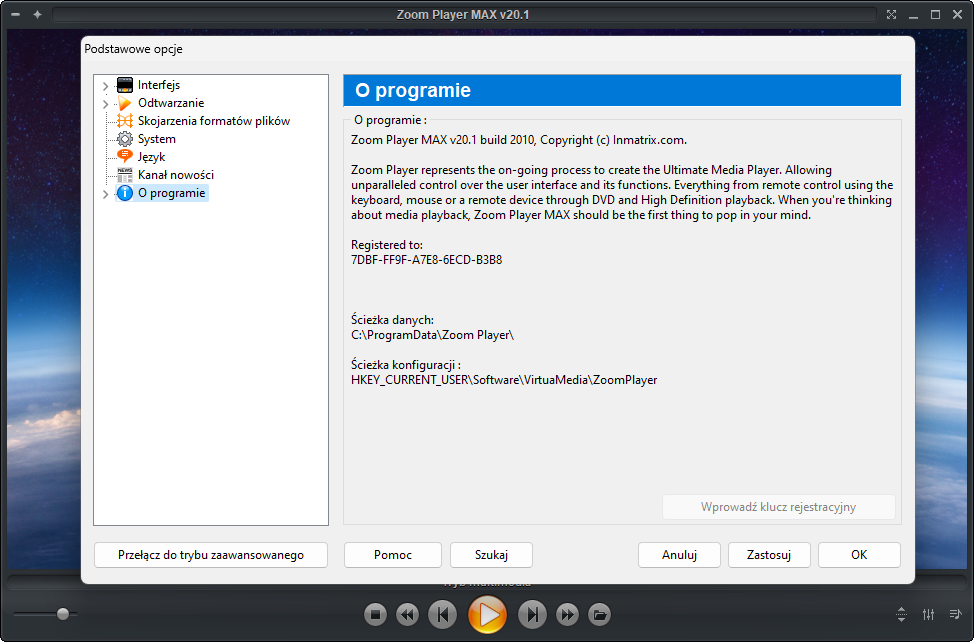Select O programie tree entry
Screen dimensions: 974x642
coord(171,193)
